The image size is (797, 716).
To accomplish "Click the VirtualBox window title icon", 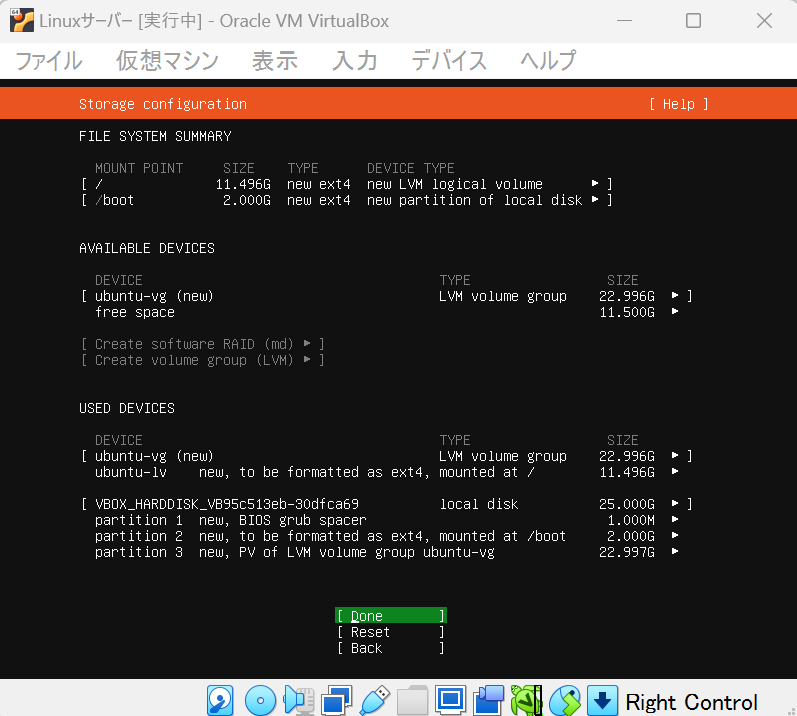I will (x=22, y=20).
